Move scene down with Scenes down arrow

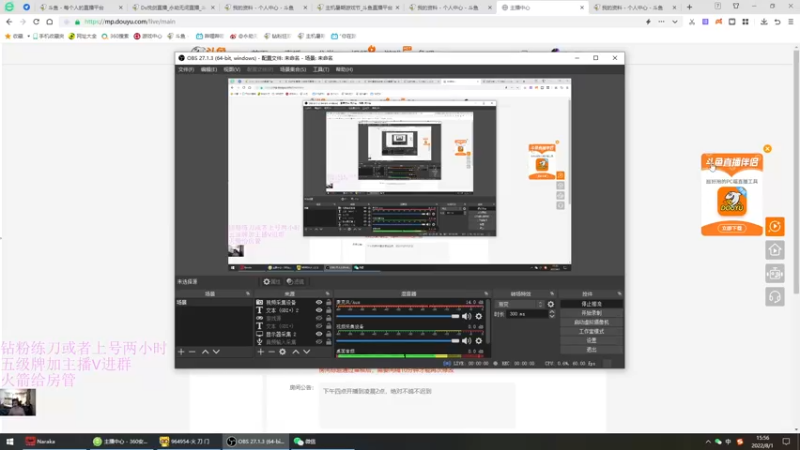pyautogui.click(x=216, y=352)
